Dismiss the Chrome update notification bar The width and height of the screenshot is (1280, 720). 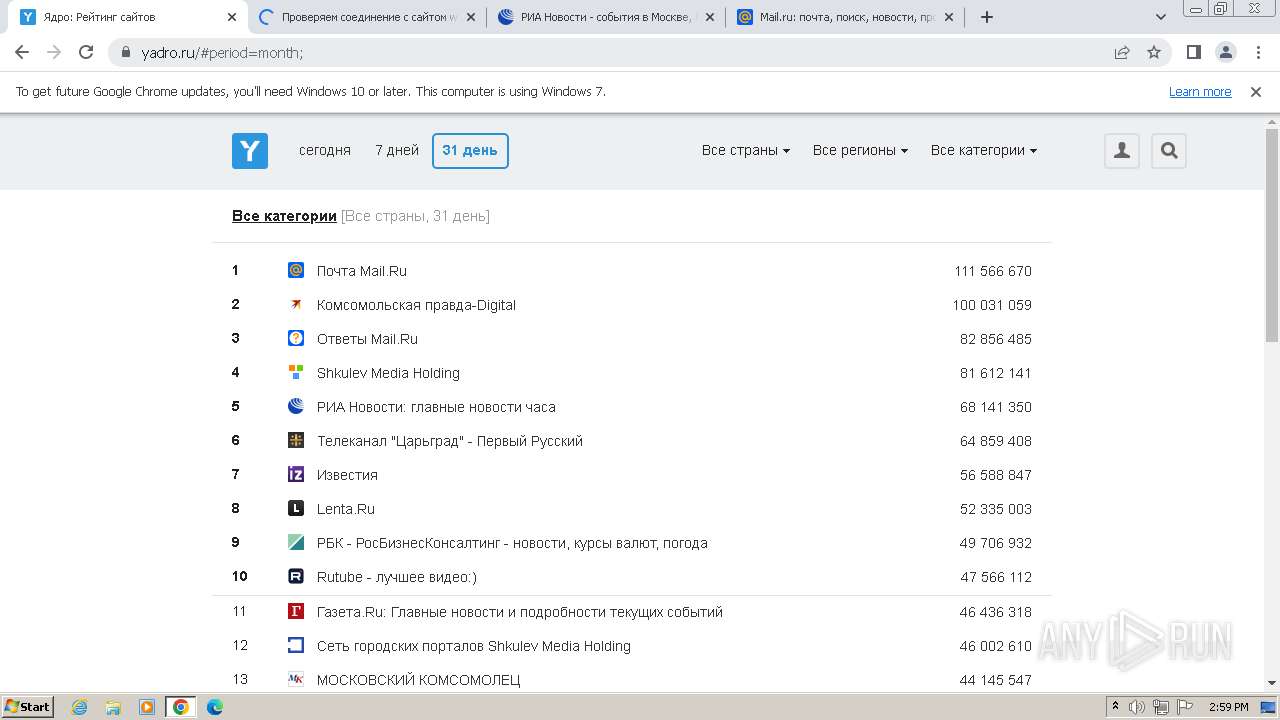(1256, 91)
